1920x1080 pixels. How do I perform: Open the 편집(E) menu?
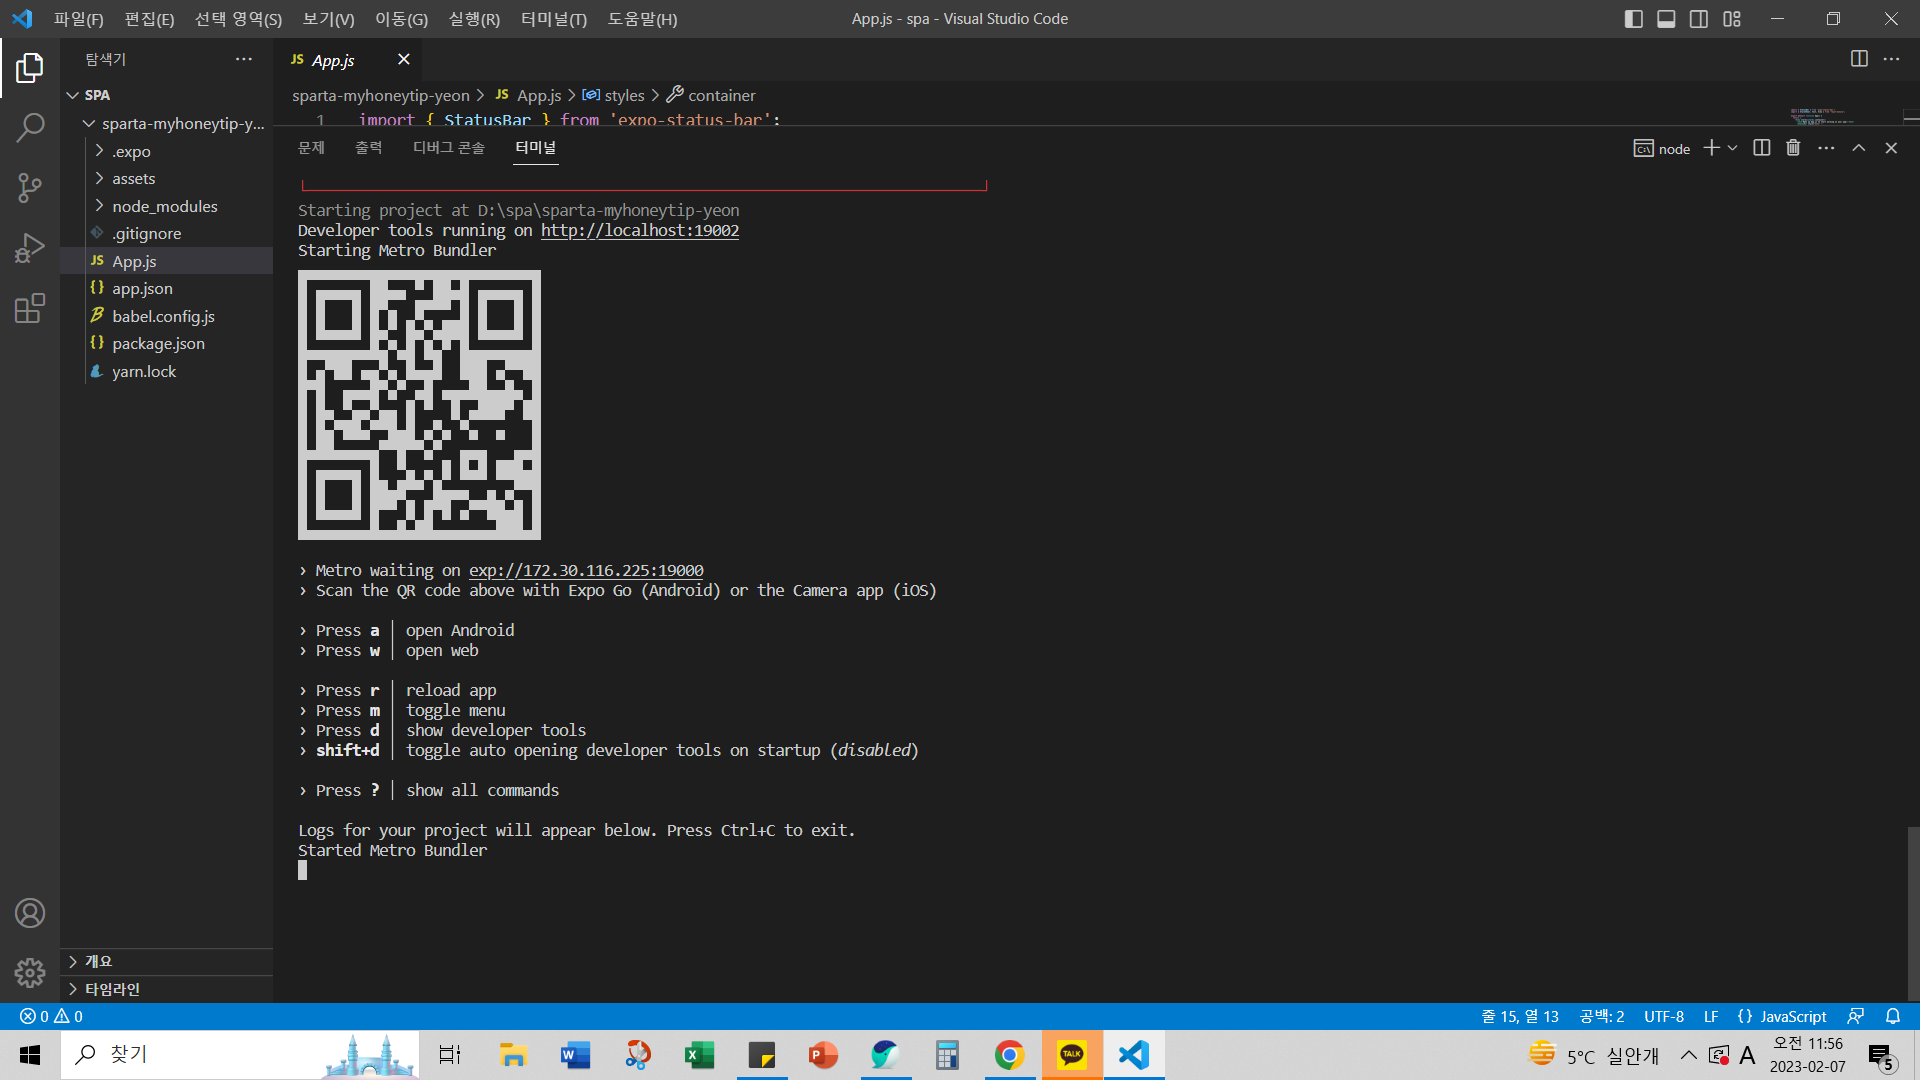point(149,19)
